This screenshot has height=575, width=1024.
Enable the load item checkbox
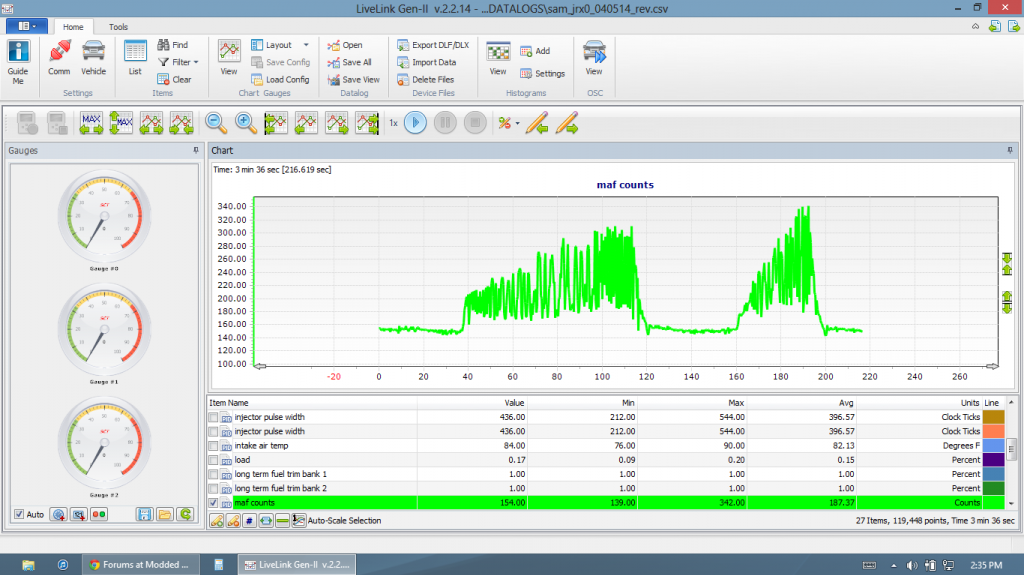[x=213, y=460]
